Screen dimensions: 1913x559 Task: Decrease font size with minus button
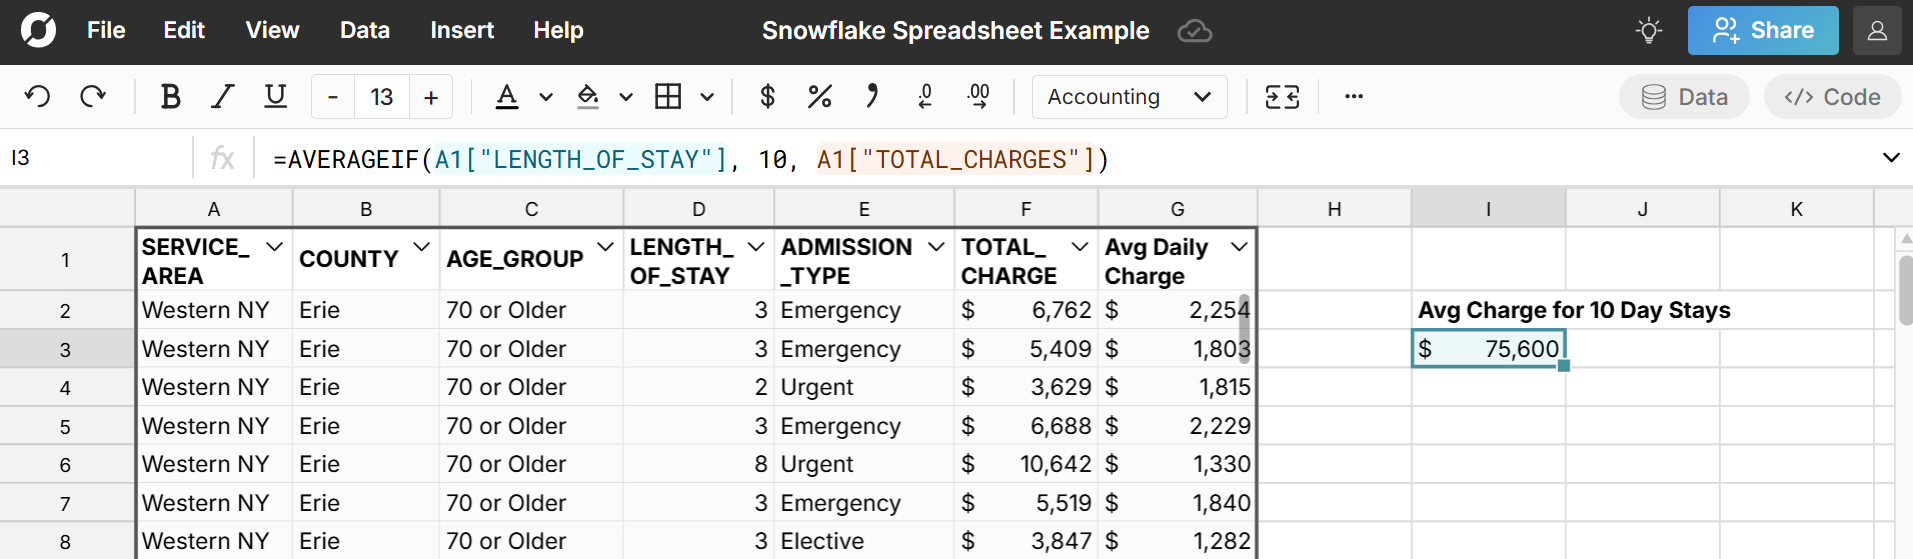(x=333, y=97)
